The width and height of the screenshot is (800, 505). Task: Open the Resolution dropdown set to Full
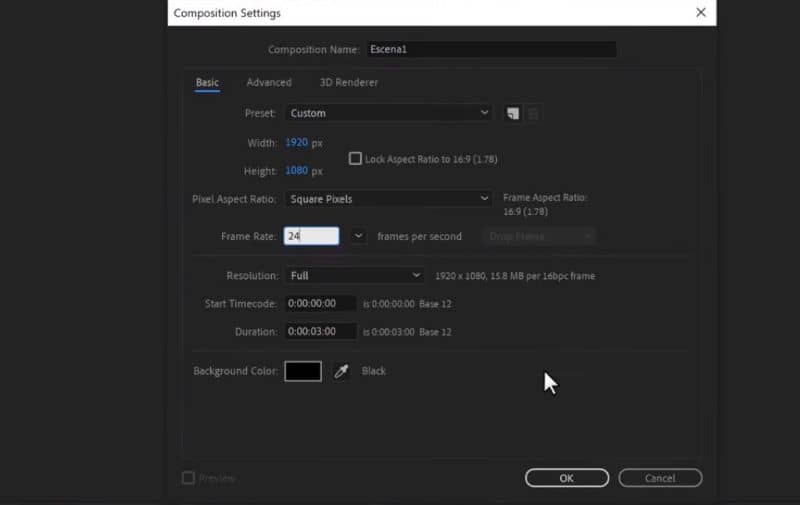pyautogui.click(x=355, y=275)
